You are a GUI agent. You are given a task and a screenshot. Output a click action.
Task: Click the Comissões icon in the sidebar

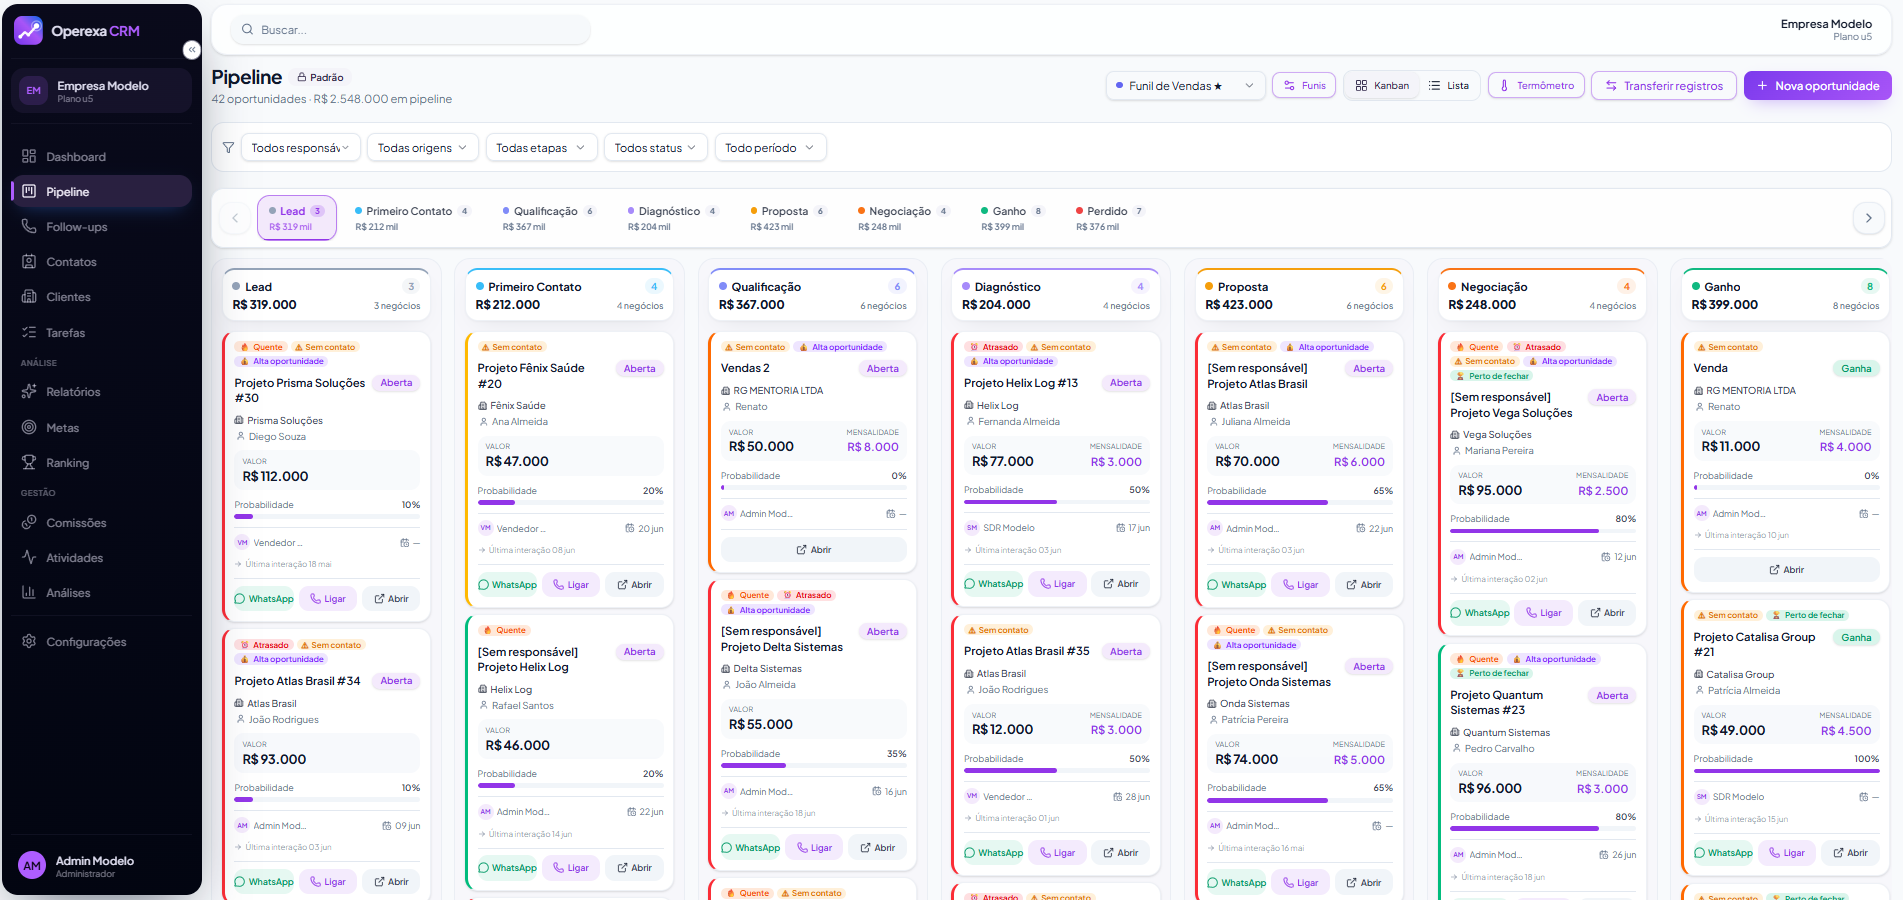[29, 523]
